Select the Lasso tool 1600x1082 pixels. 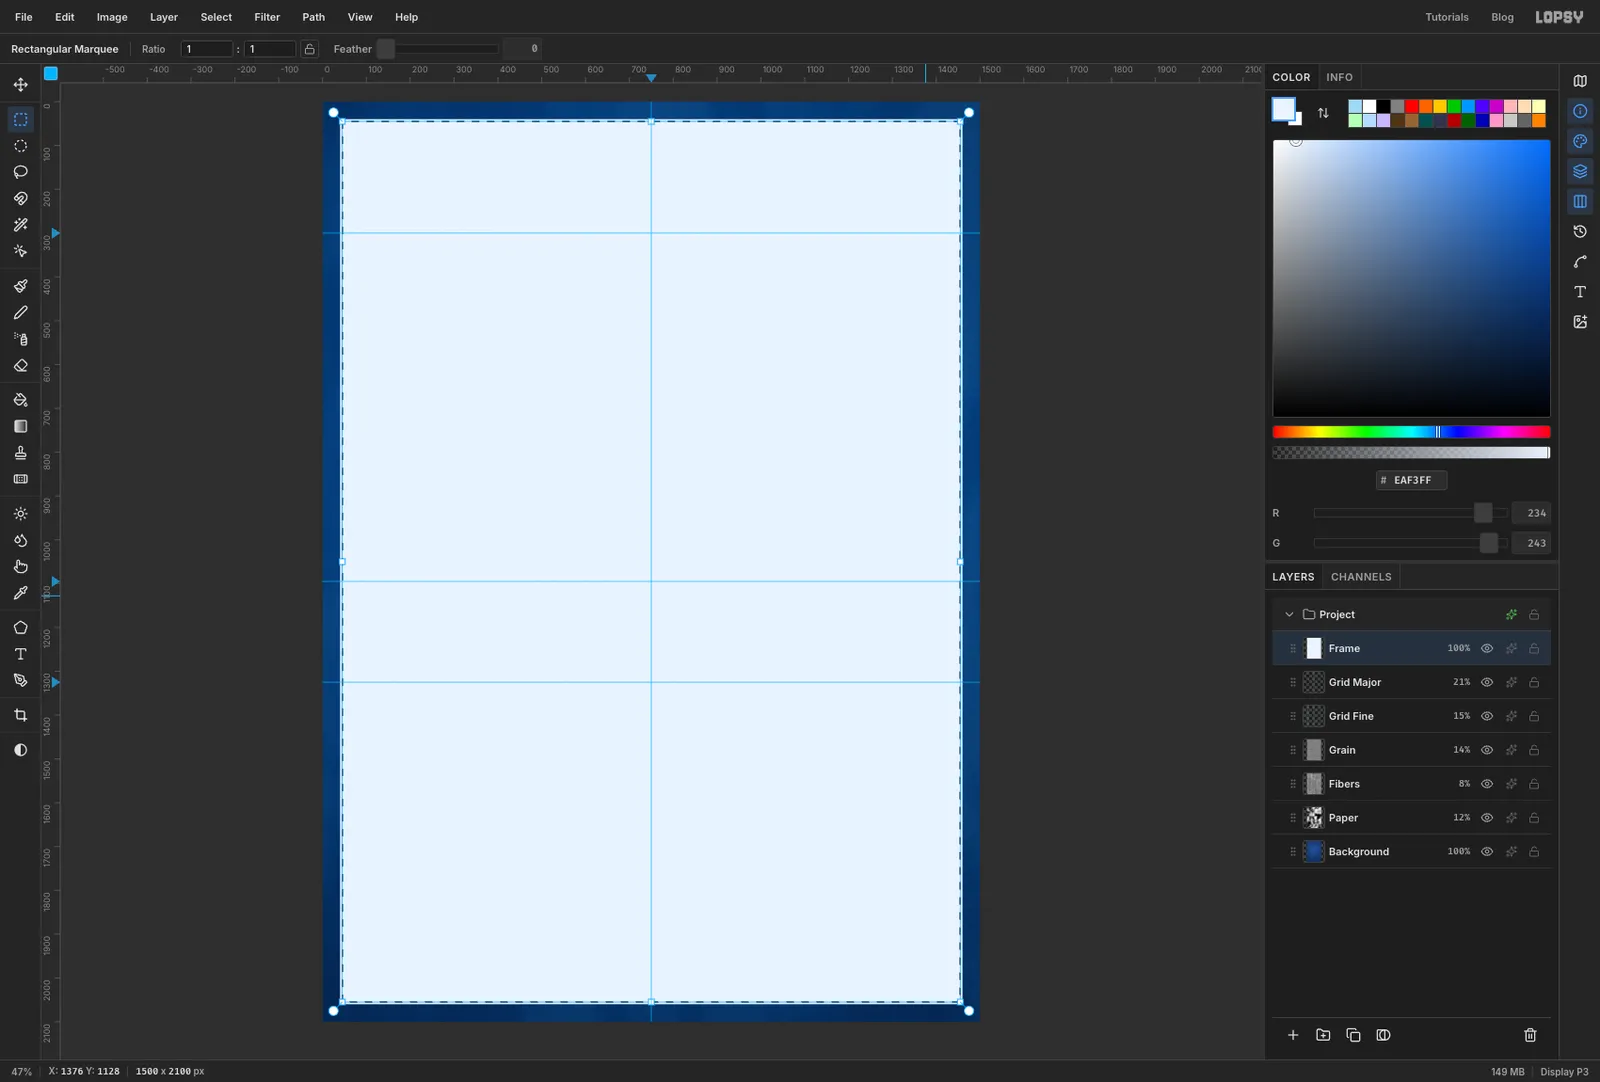pyautogui.click(x=20, y=172)
